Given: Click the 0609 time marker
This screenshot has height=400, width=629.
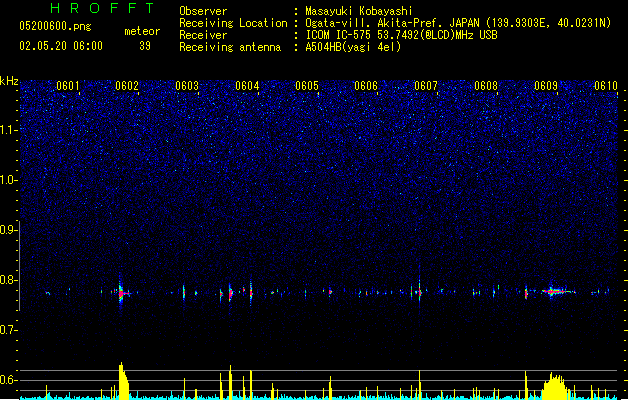Looking at the screenshot, I should point(546,86).
